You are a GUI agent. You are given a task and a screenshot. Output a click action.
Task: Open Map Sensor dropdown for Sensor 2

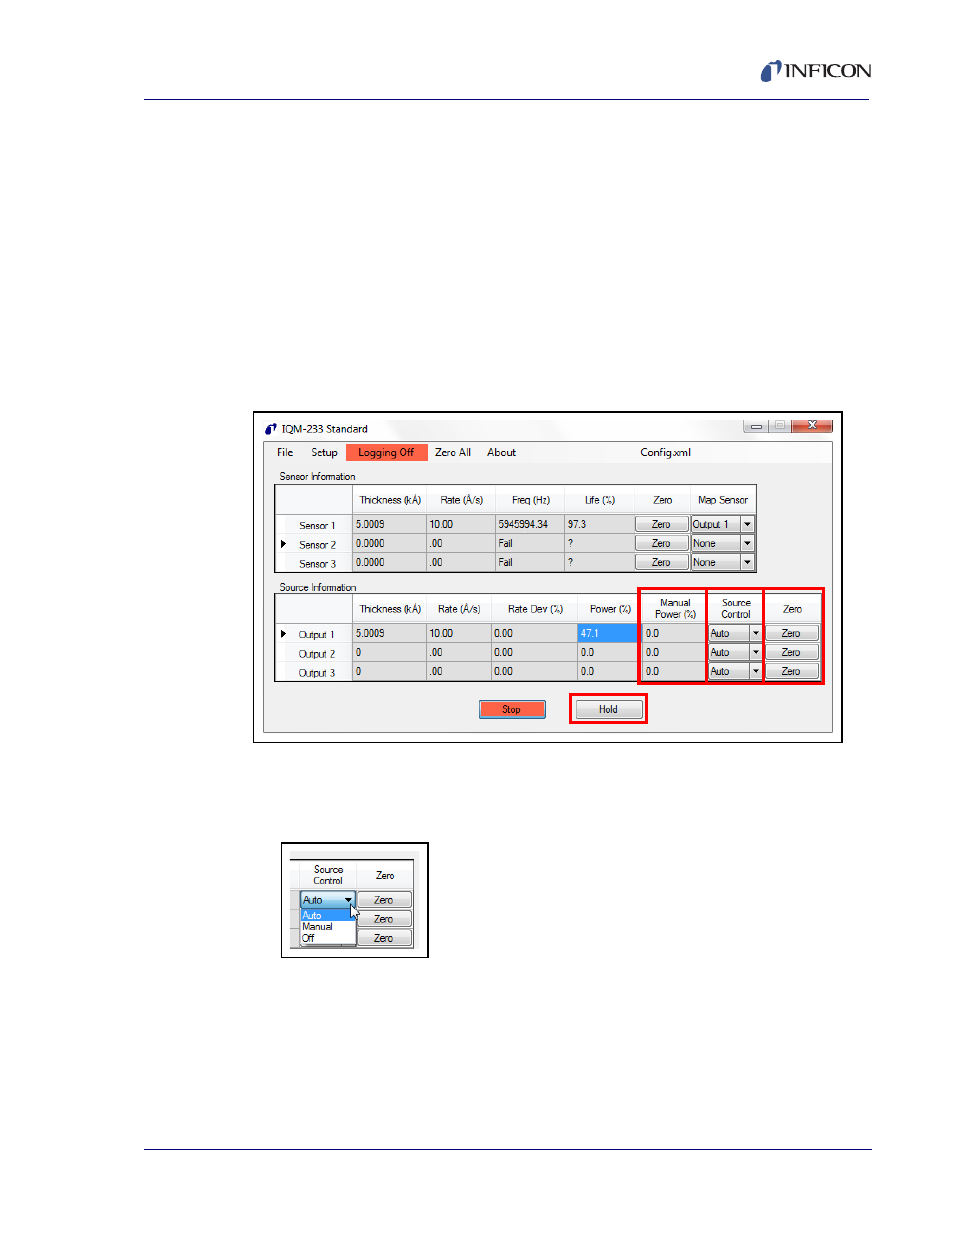[747, 543]
